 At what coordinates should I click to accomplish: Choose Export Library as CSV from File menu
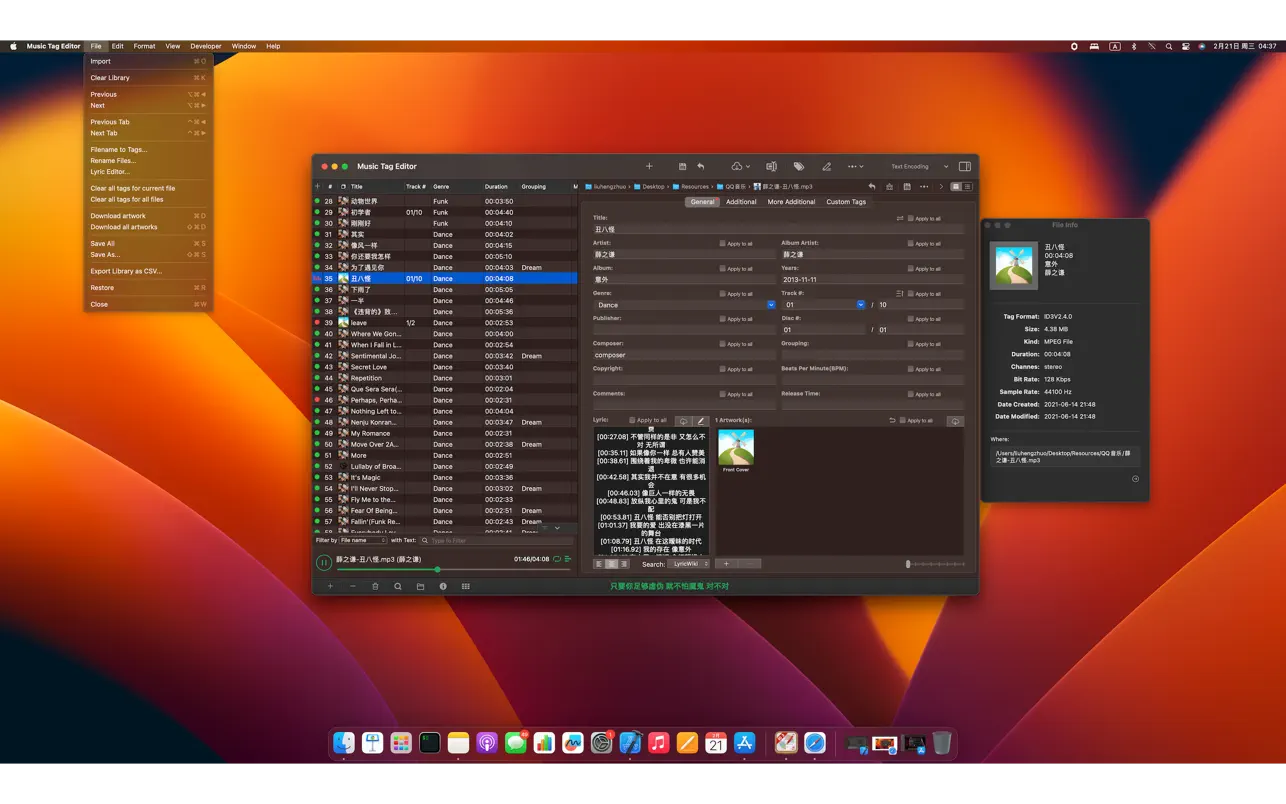(x=126, y=271)
